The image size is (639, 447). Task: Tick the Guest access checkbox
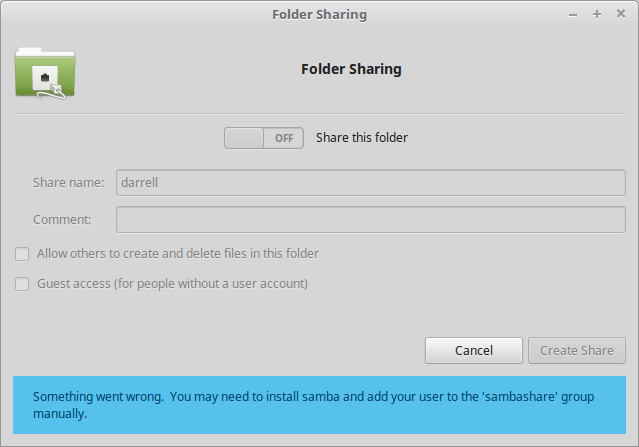(x=22, y=284)
